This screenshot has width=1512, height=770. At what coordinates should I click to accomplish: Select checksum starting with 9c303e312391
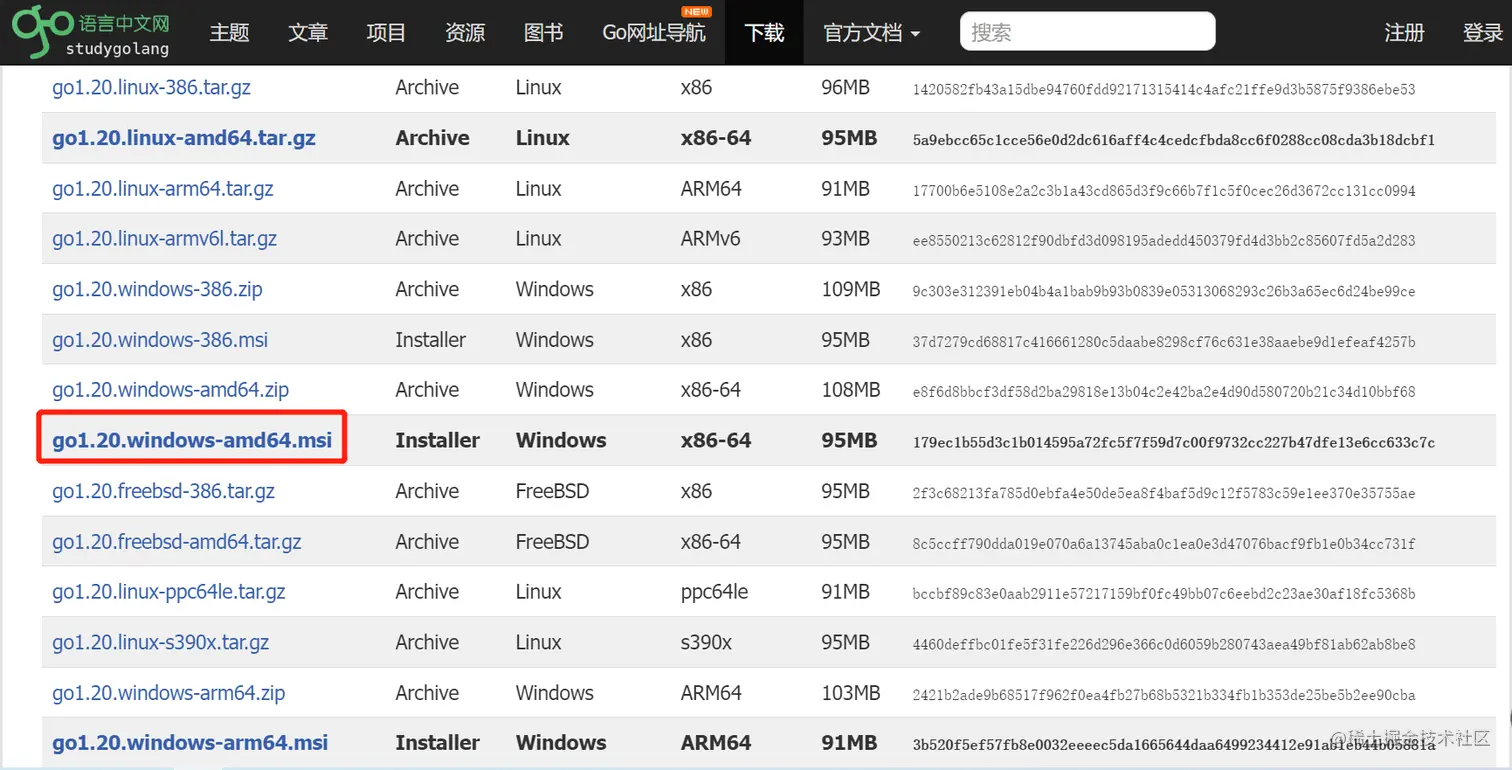[x=1164, y=292]
